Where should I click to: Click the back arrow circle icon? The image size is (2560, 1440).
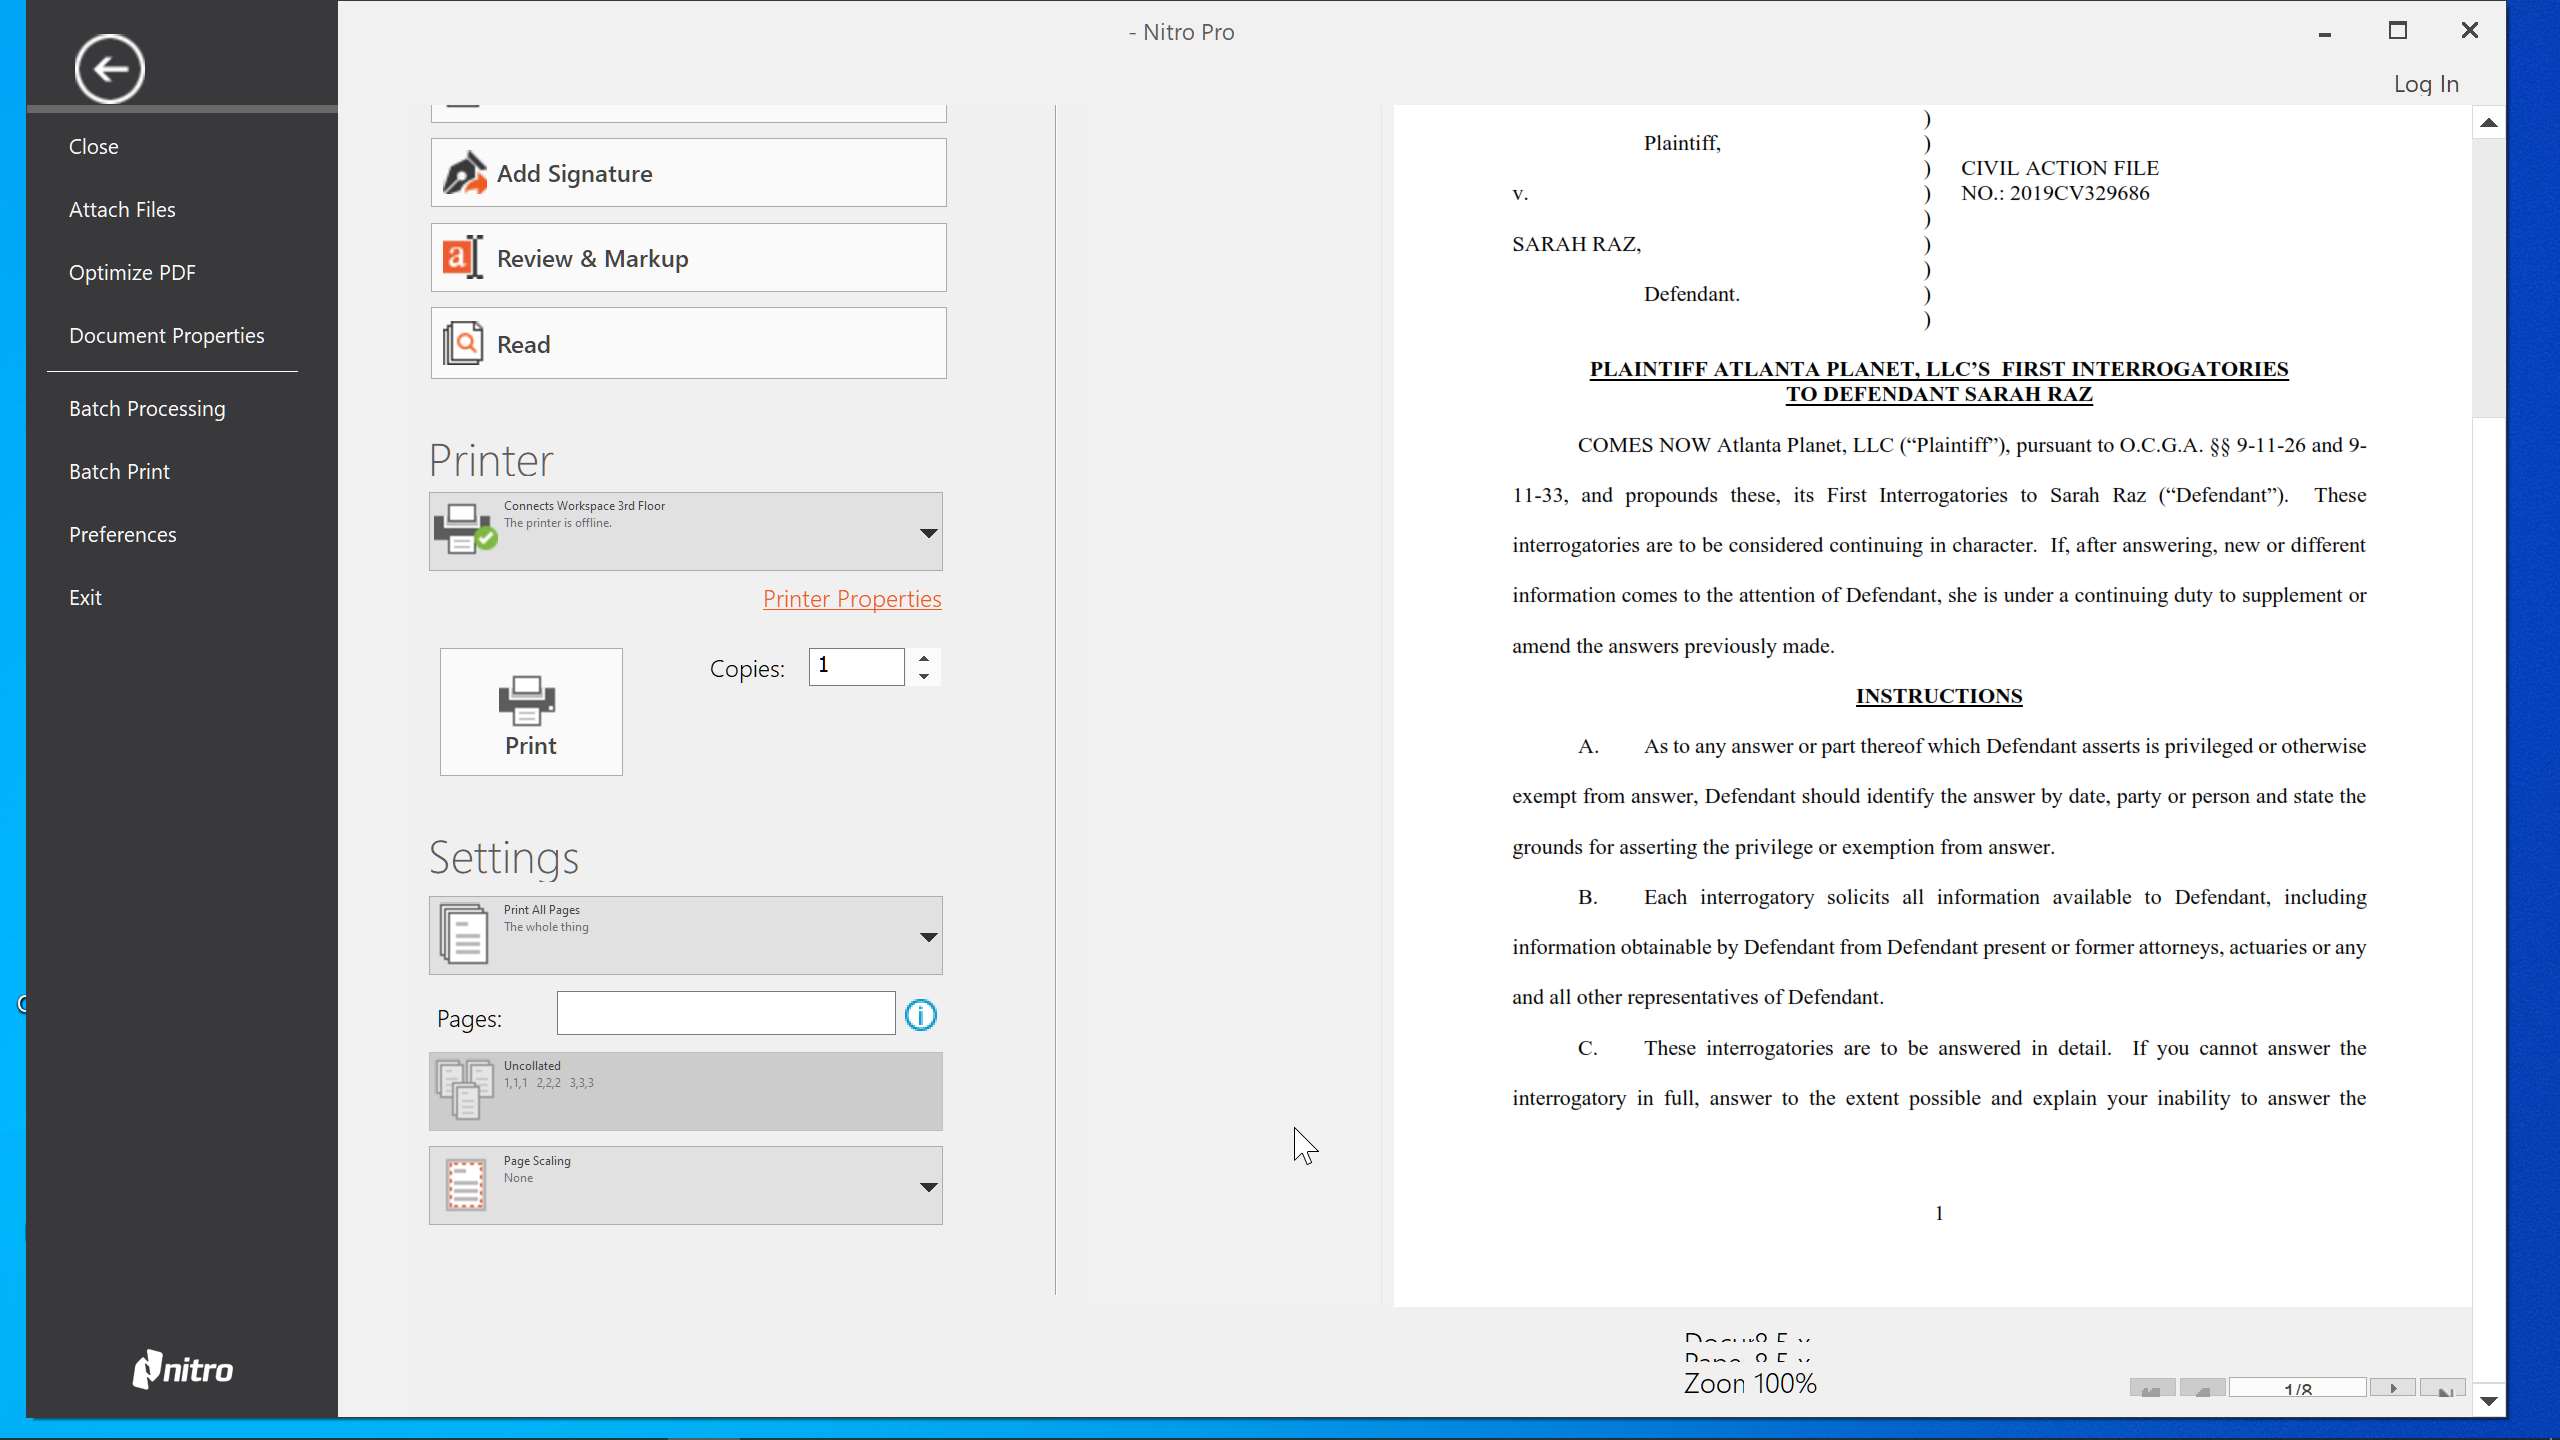coord(109,68)
